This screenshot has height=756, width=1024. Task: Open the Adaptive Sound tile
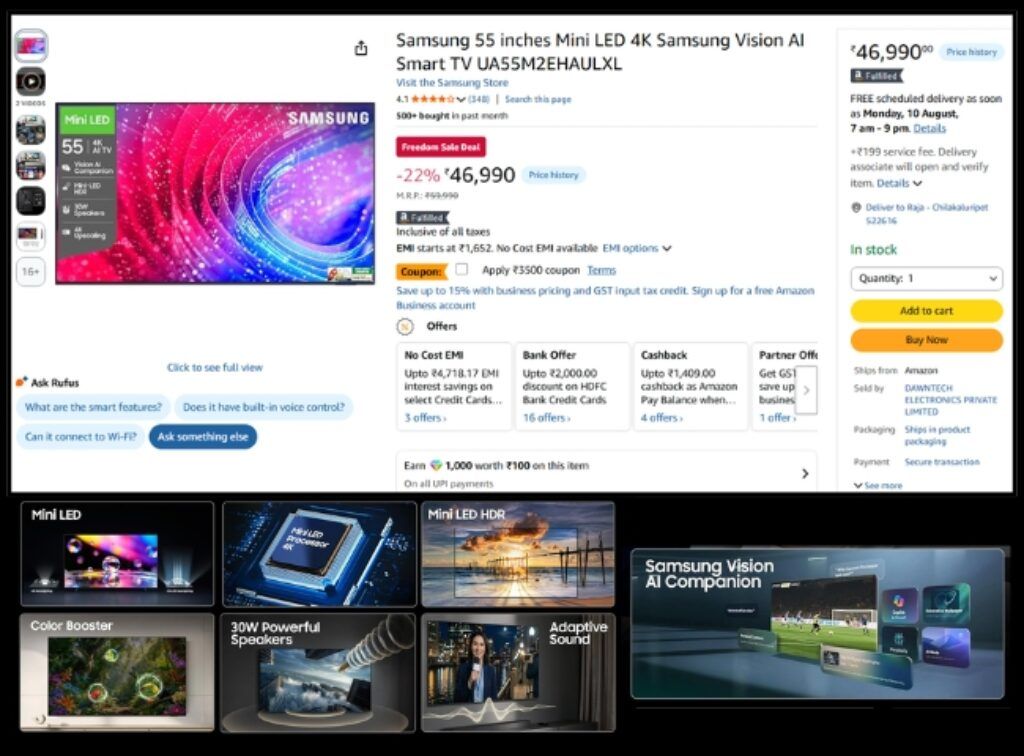click(x=518, y=672)
